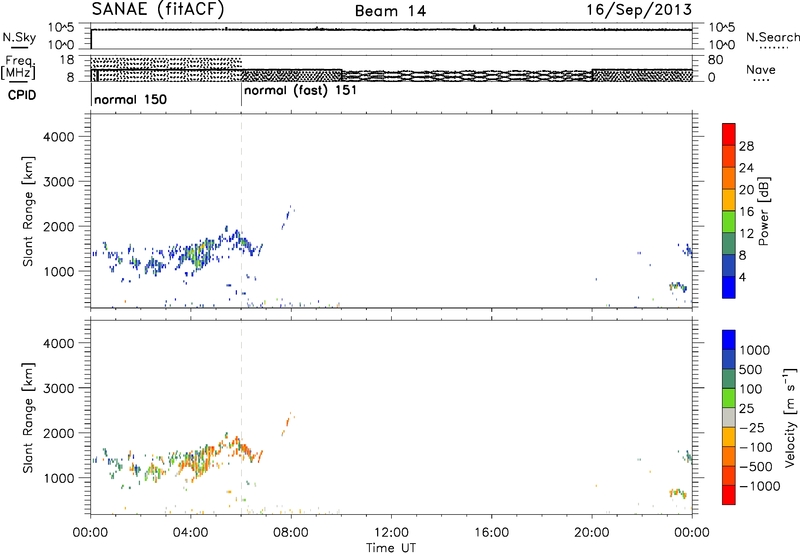Click the "80" Nave tick label
800x554 pixels.
(x=715, y=60)
